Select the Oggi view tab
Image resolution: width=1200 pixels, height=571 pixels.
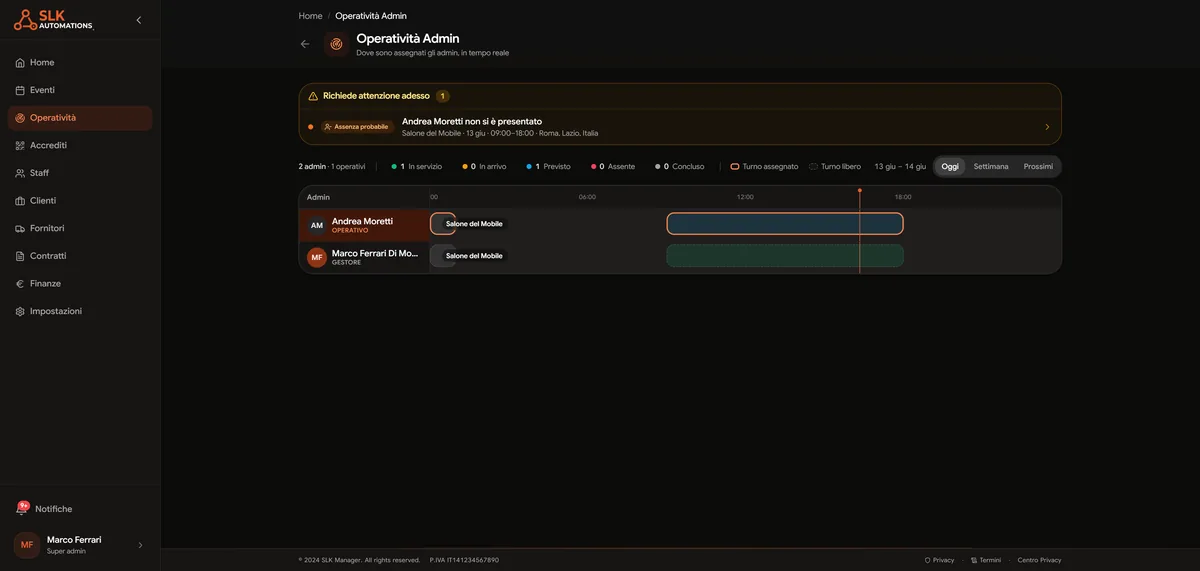(x=950, y=166)
